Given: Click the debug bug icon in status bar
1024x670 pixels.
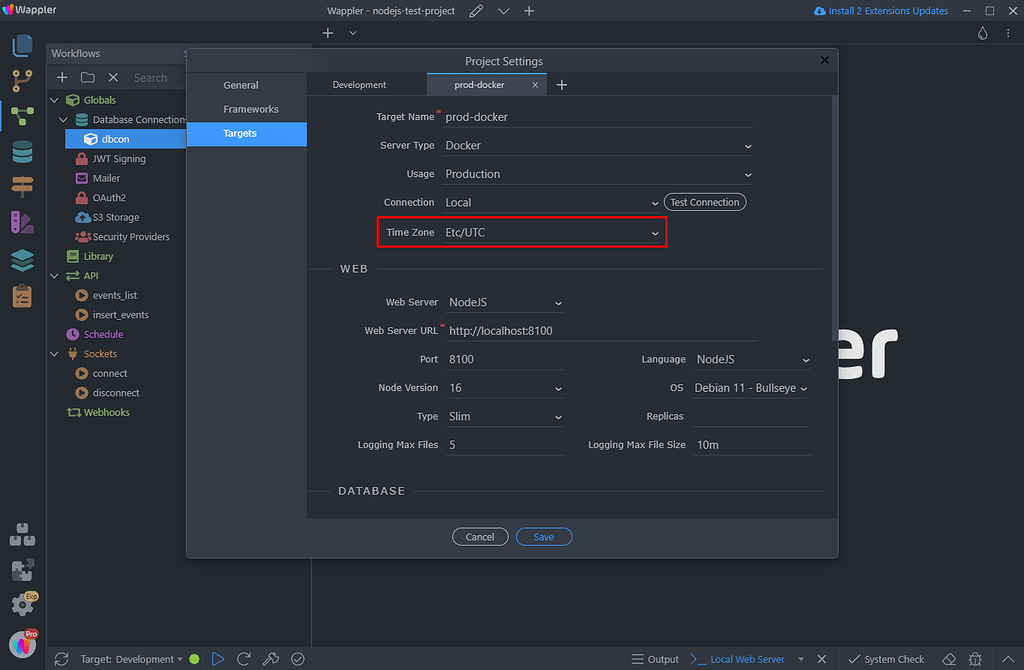Looking at the screenshot, I should 975,659.
